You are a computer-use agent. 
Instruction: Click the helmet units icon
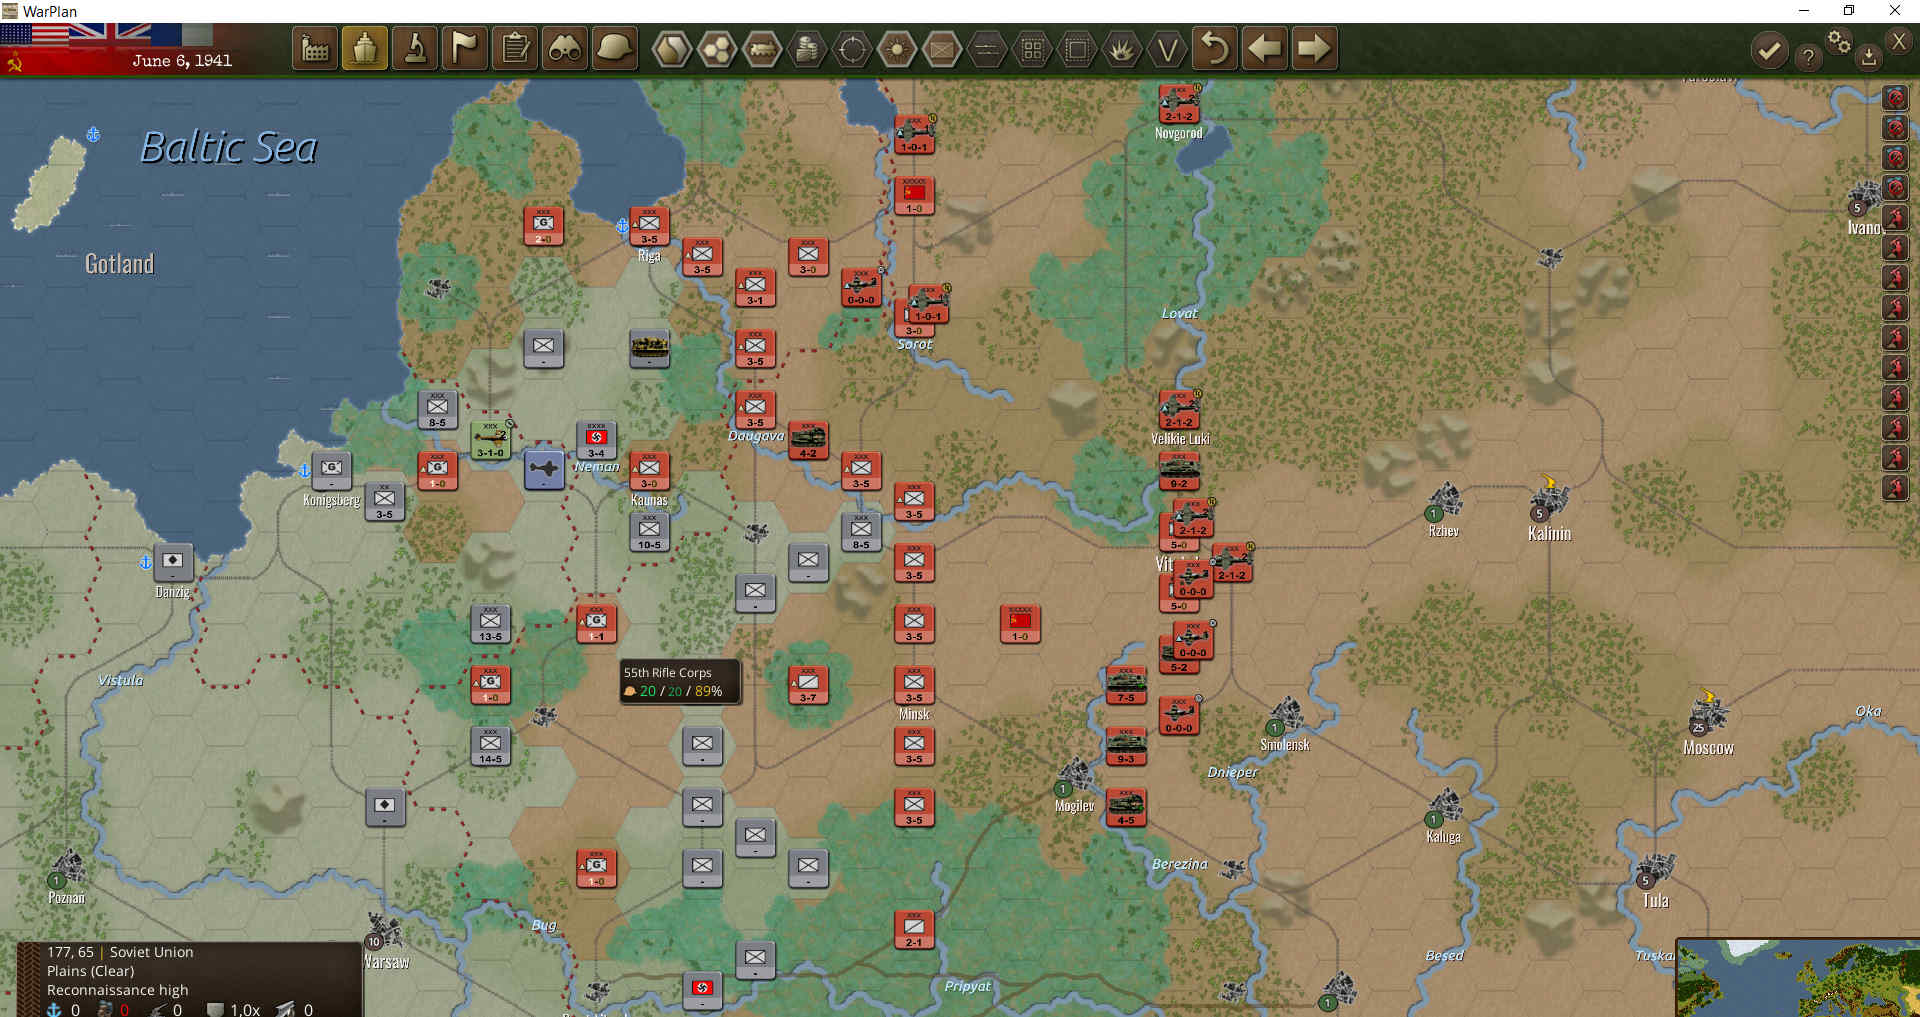[615, 48]
